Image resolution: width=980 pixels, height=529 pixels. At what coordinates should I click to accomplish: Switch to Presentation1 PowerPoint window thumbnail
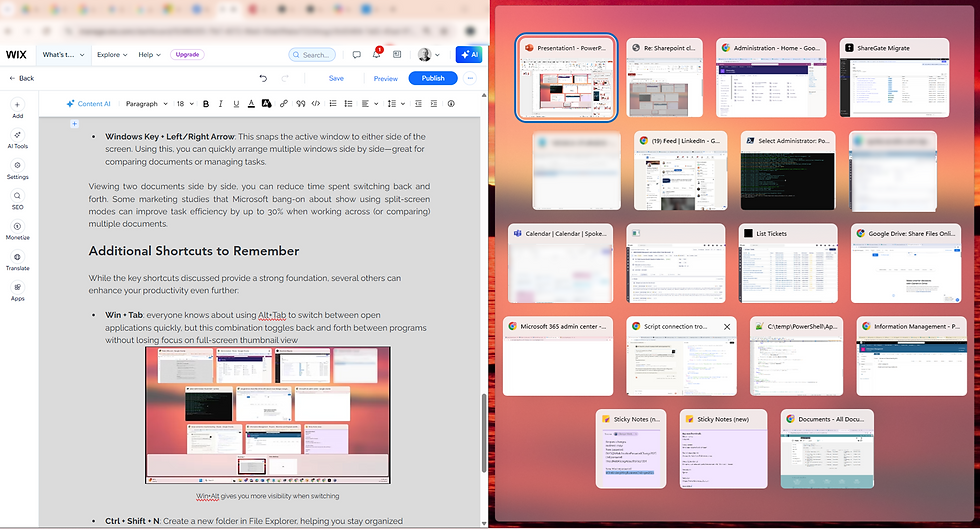coord(566,78)
